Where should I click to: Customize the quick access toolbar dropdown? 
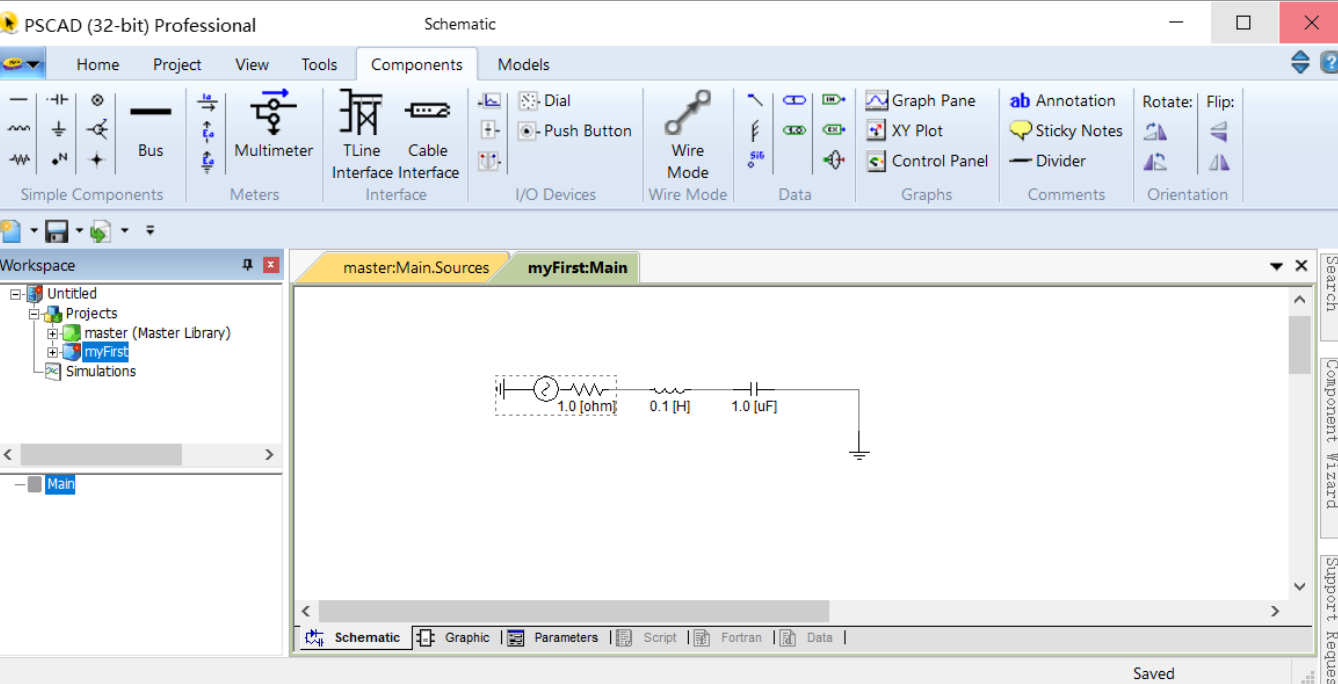150,231
